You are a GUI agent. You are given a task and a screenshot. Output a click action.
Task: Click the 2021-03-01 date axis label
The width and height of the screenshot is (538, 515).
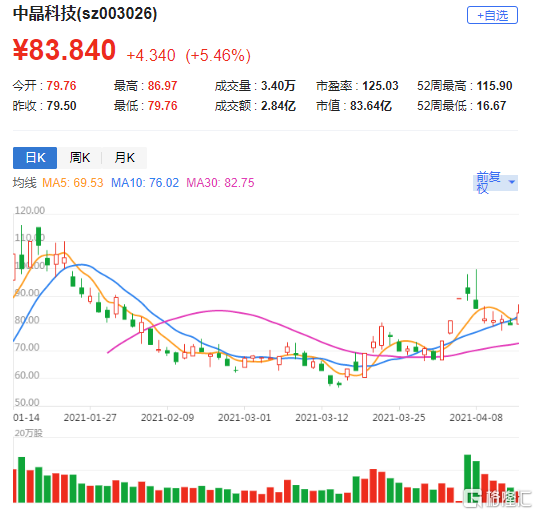[245, 418]
